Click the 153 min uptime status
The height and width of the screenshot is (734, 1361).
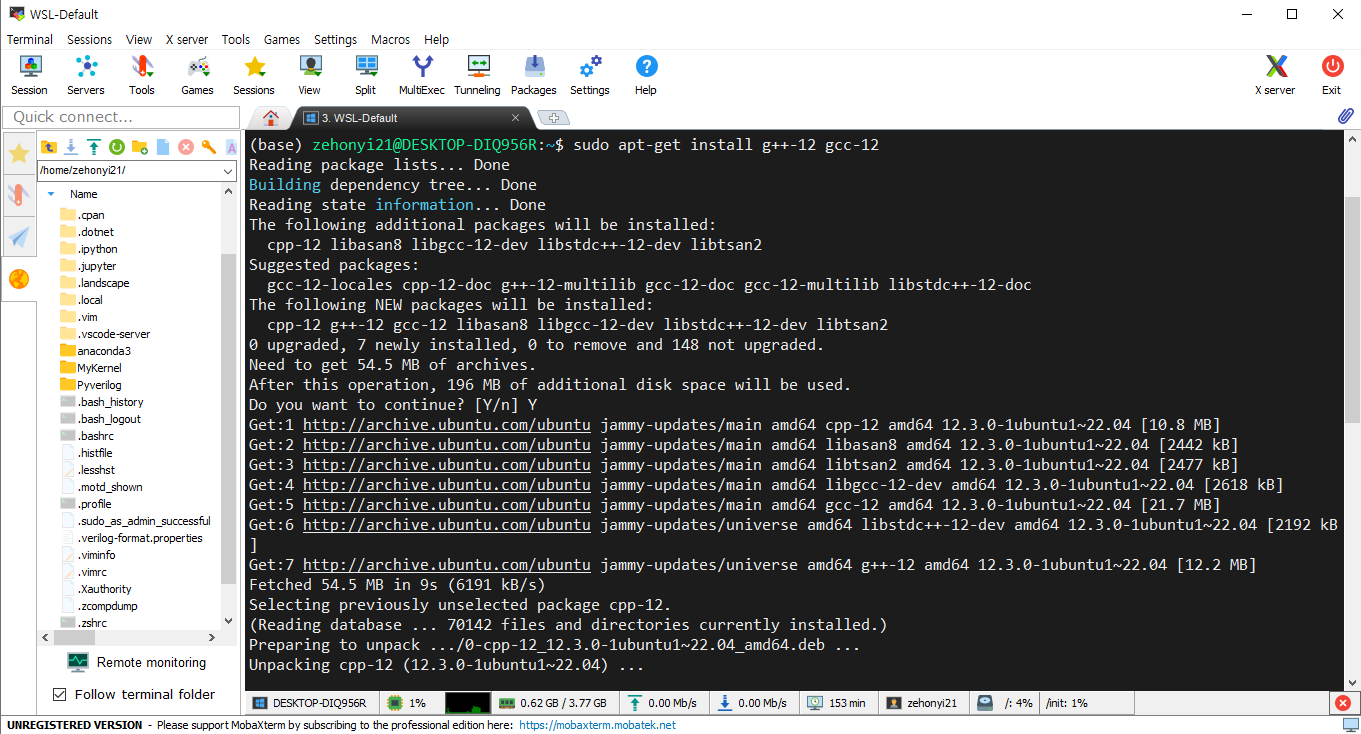pyautogui.click(x=838, y=703)
